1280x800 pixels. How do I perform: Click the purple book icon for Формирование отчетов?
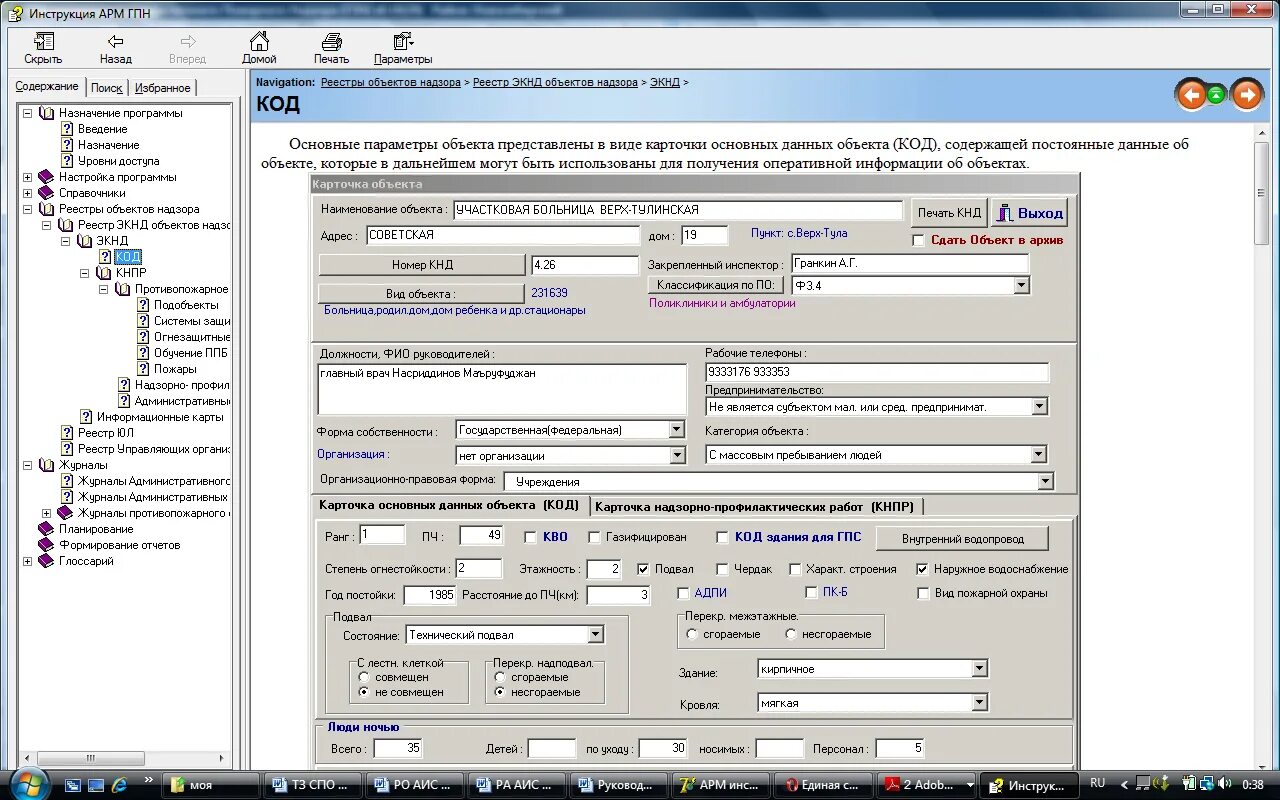click(x=46, y=545)
